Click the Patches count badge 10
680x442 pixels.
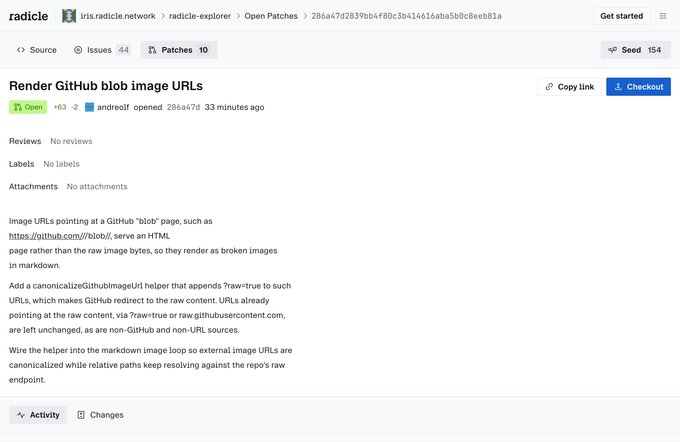pos(203,50)
